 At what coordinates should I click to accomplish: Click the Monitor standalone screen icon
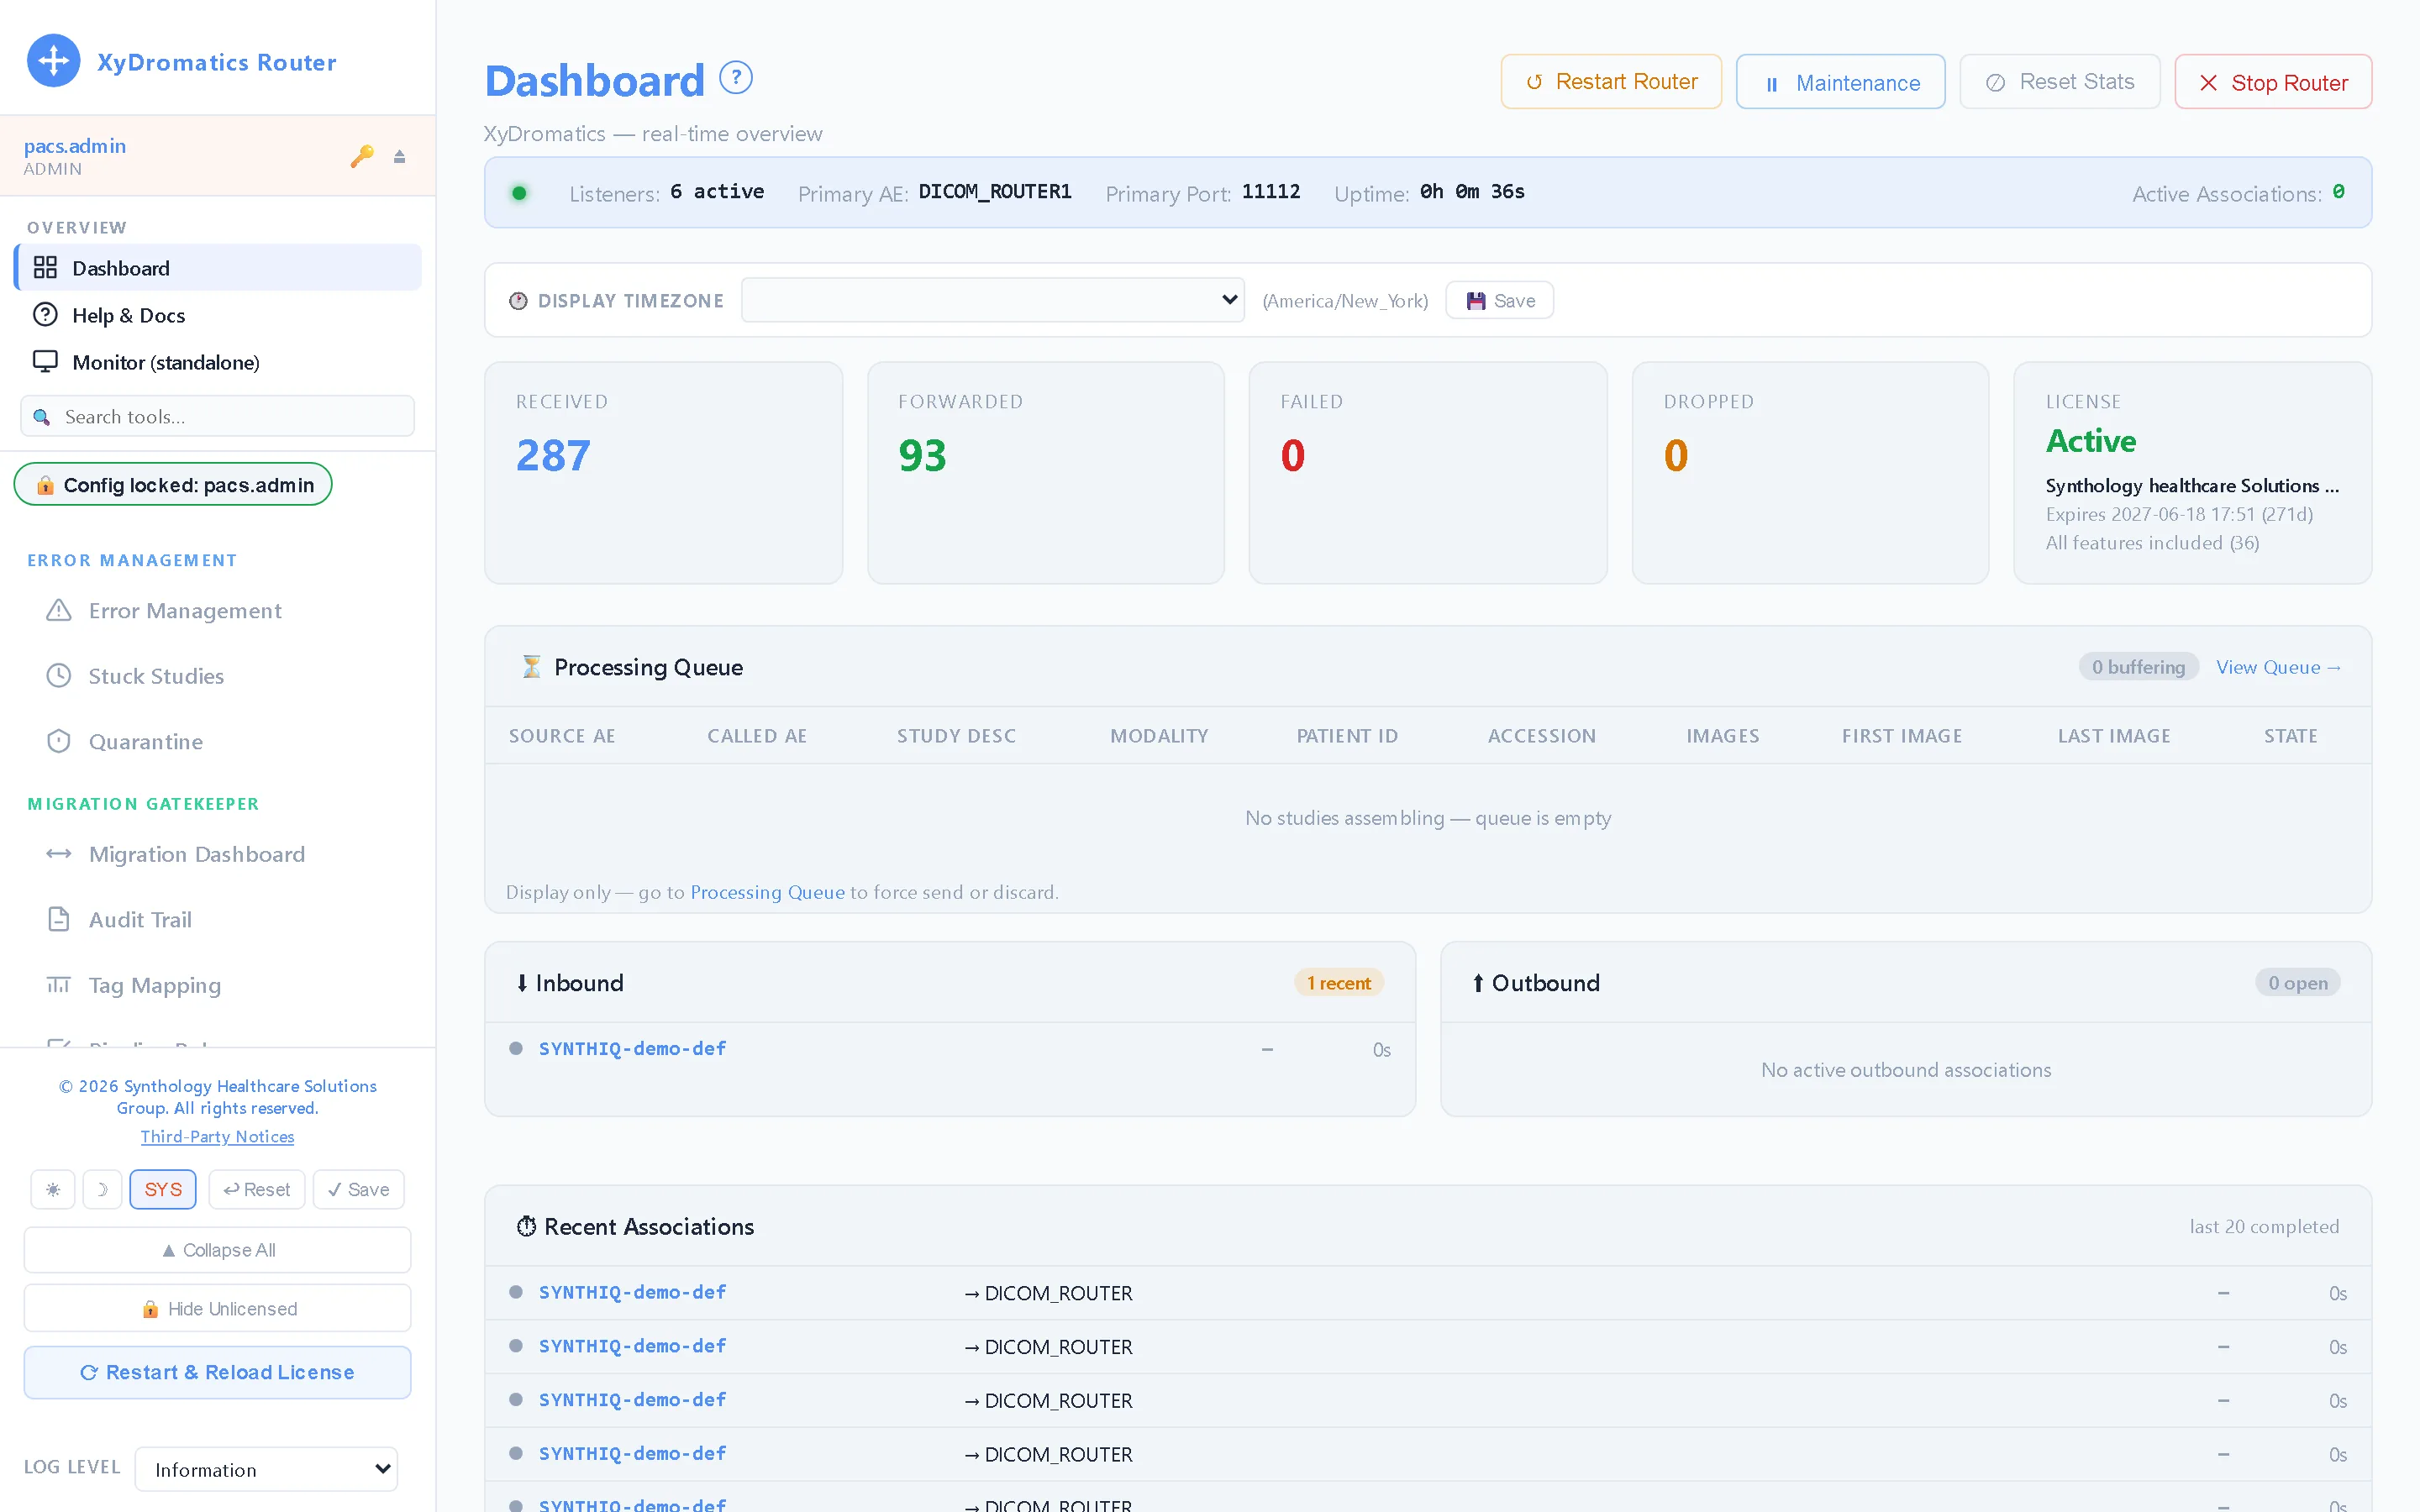point(45,361)
